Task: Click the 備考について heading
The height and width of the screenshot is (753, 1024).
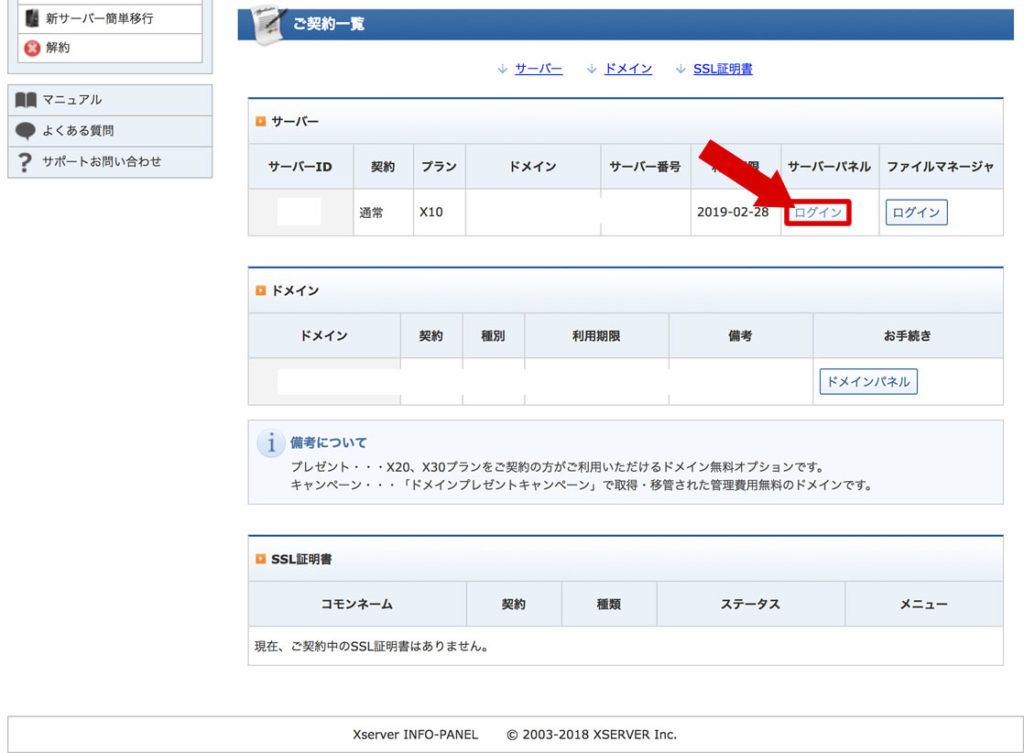Action: (328, 443)
